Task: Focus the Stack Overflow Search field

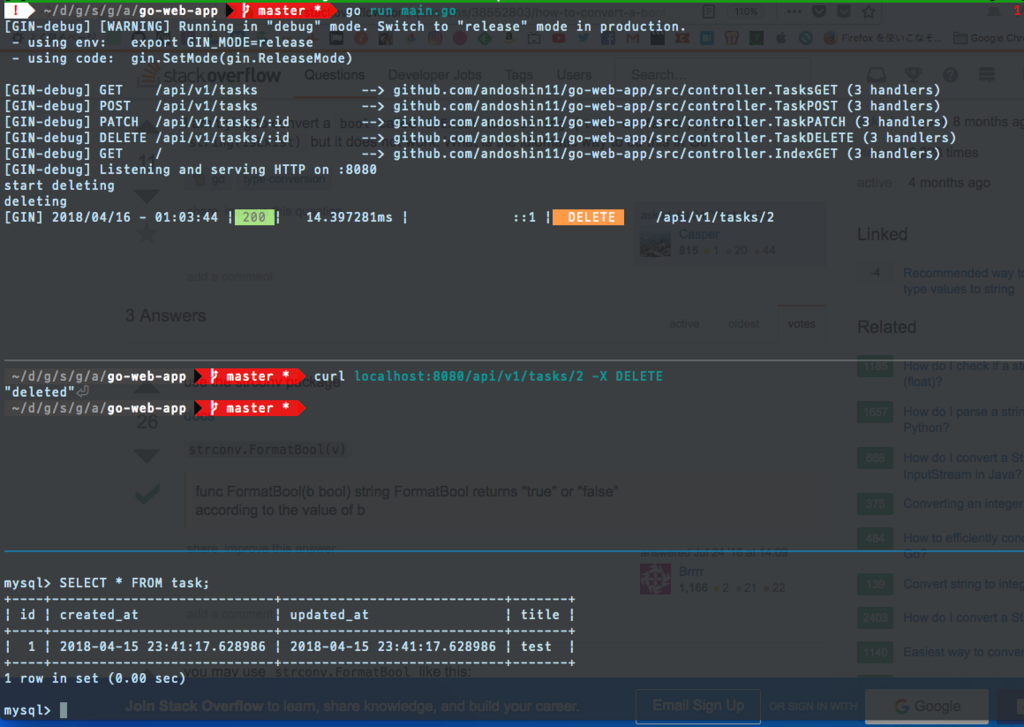Action: click(x=712, y=74)
